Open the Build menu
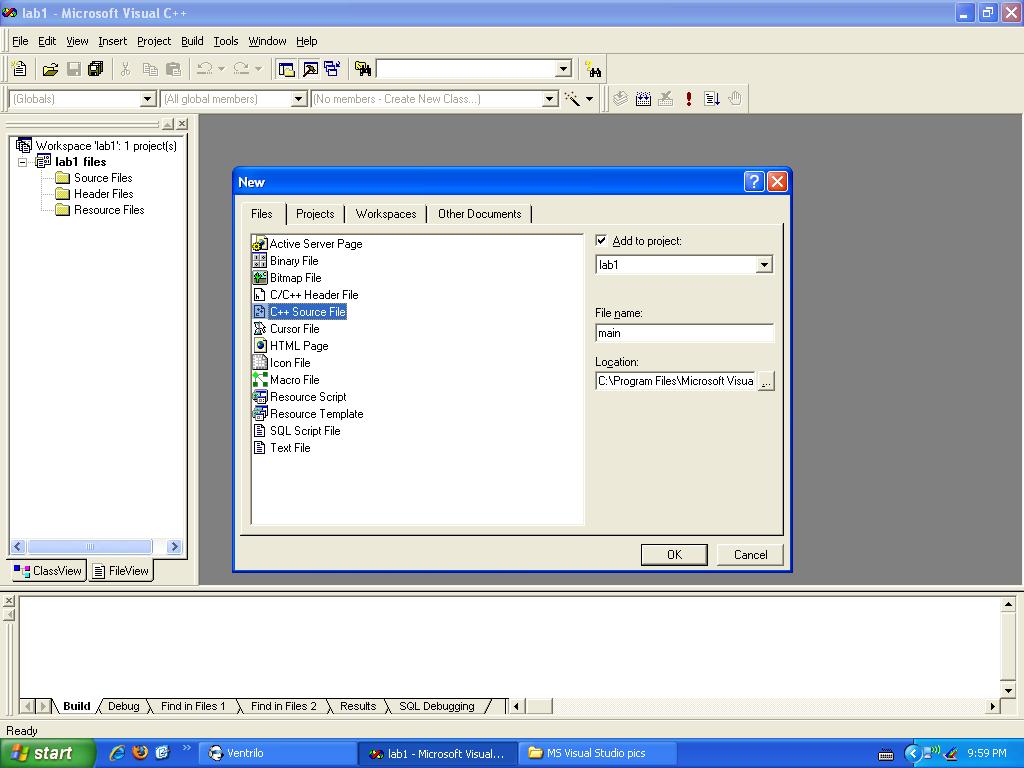 pyautogui.click(x=192, y=41)
